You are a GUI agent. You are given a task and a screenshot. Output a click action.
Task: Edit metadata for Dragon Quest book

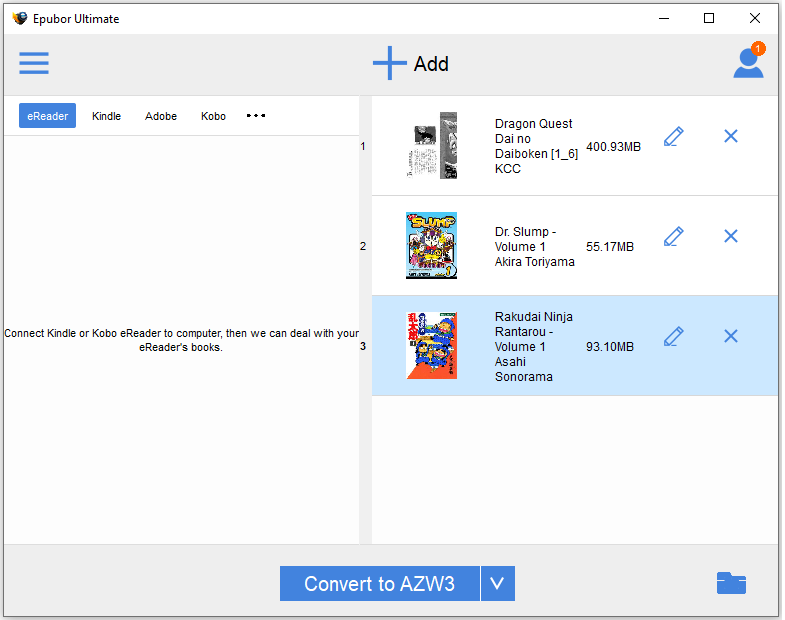[673, 136]
